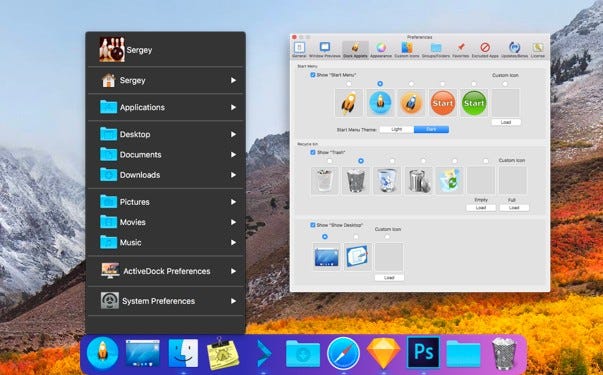This screenshot has width=603, height=375.
Task: Select the red Start button icon radio
Action: point(443,84)
